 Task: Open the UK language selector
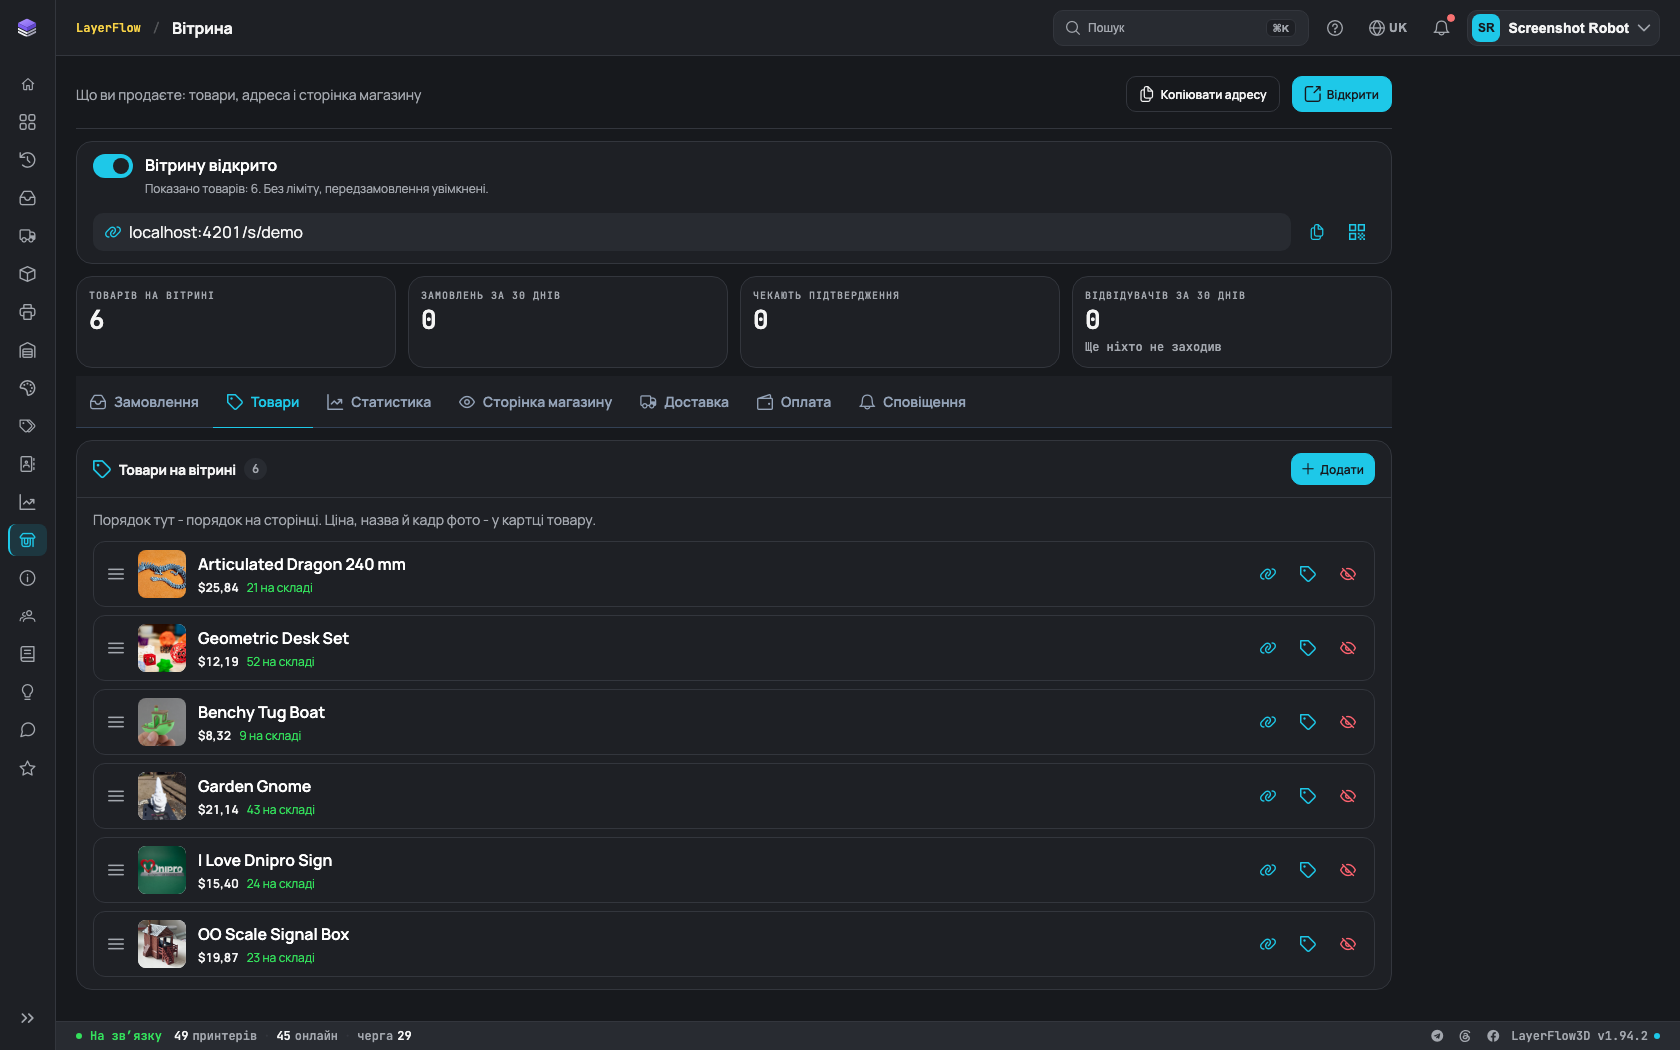point(1388,28)
